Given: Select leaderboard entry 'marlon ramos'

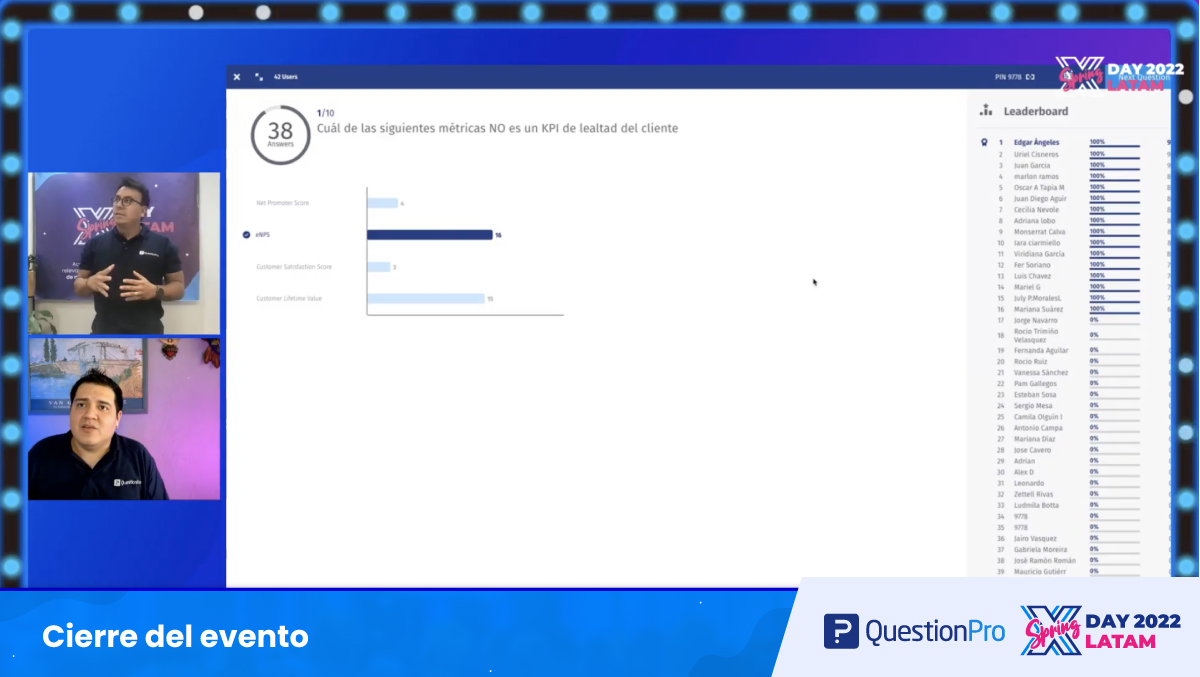Looking at the screenshot, I should (1034, 177).
